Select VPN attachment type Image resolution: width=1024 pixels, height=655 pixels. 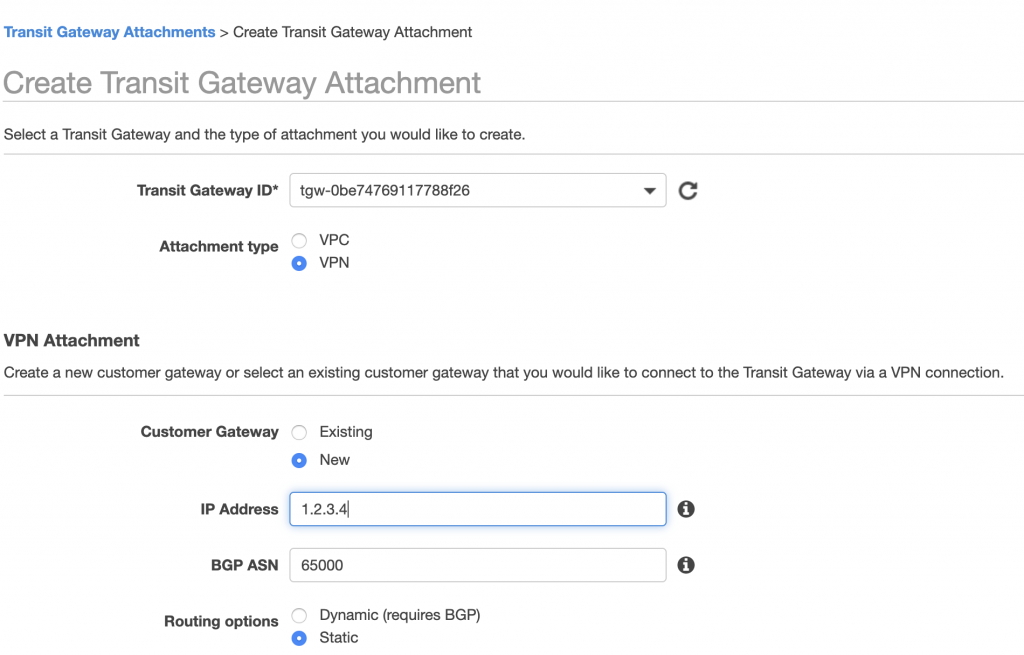[x=299, y=262]
